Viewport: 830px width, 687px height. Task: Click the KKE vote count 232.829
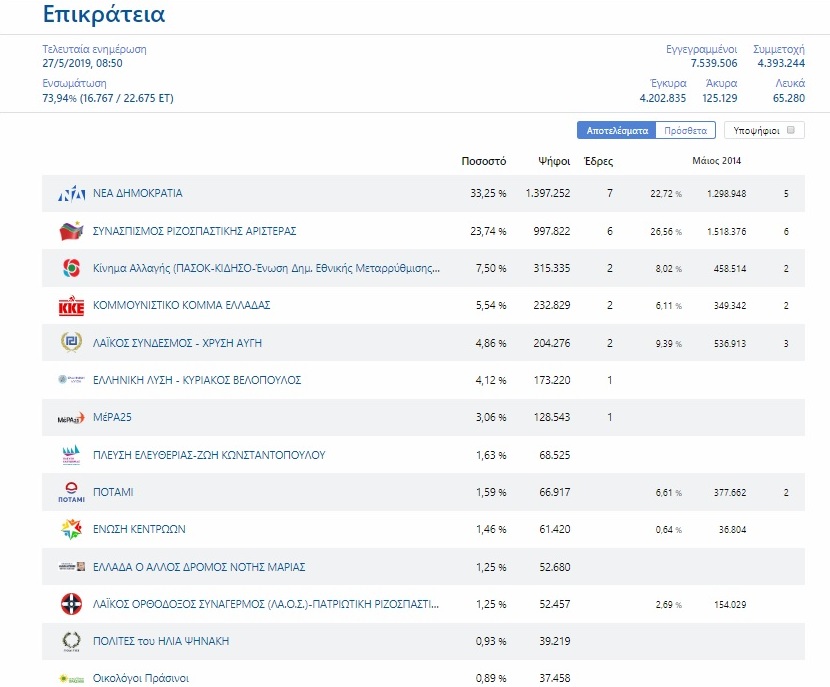tap(552, 305)
